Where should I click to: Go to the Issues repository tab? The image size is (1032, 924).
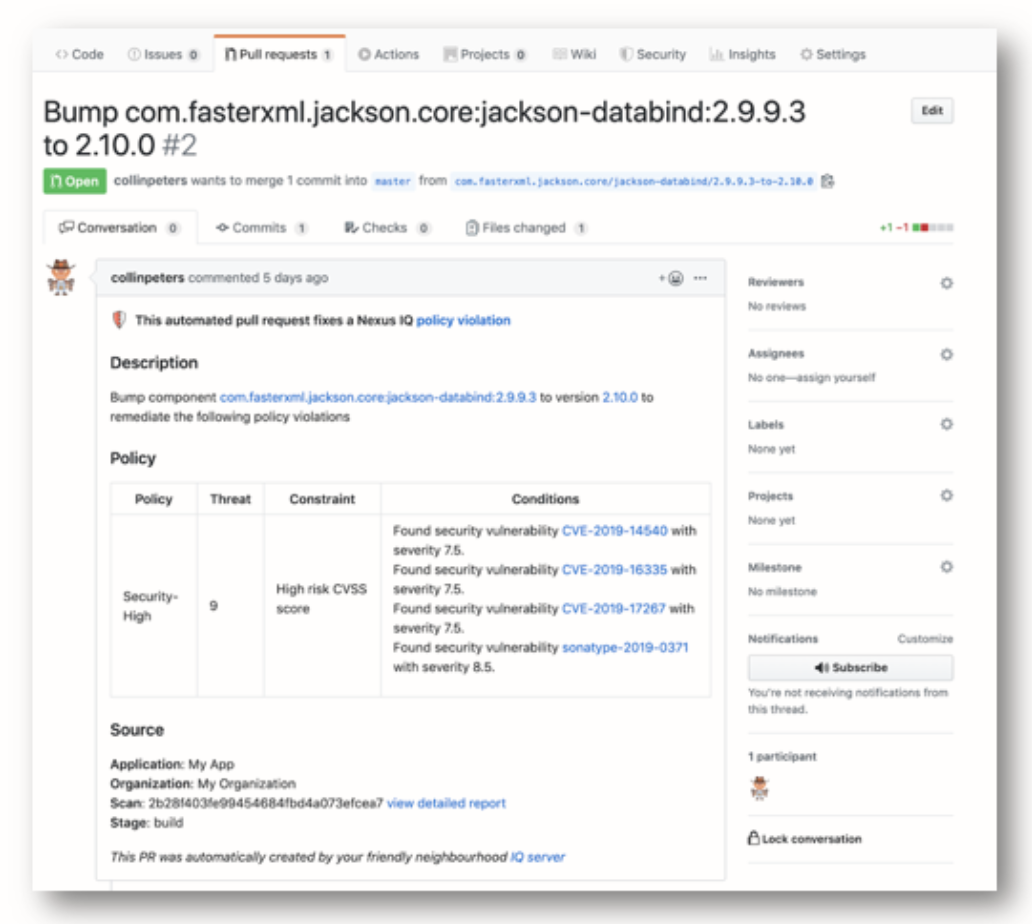163,55
